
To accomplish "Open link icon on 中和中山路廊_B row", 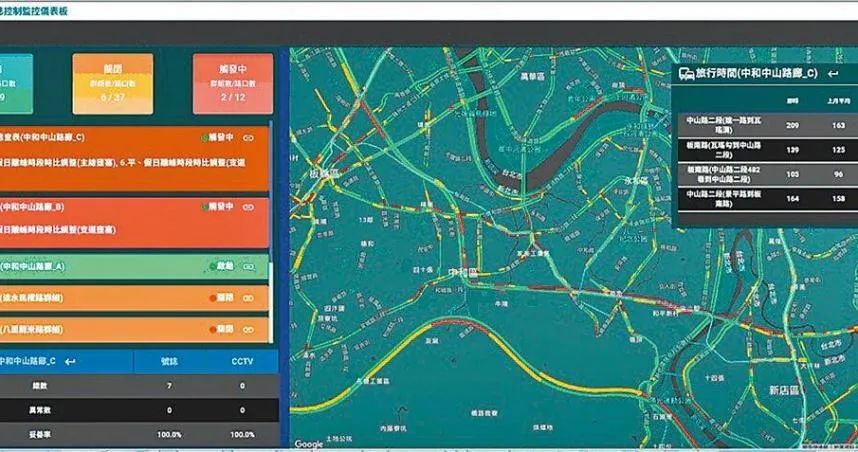I will click(x=248, y=207).
